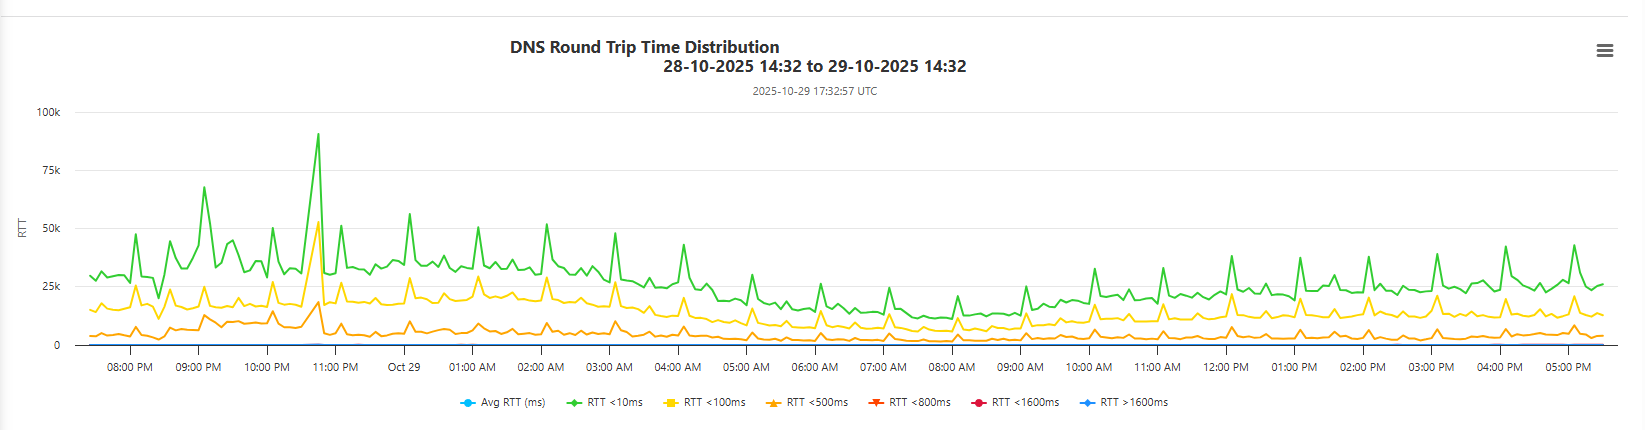
Task: Click the orange triangle RTT <500ms marker
Action: 773,403
